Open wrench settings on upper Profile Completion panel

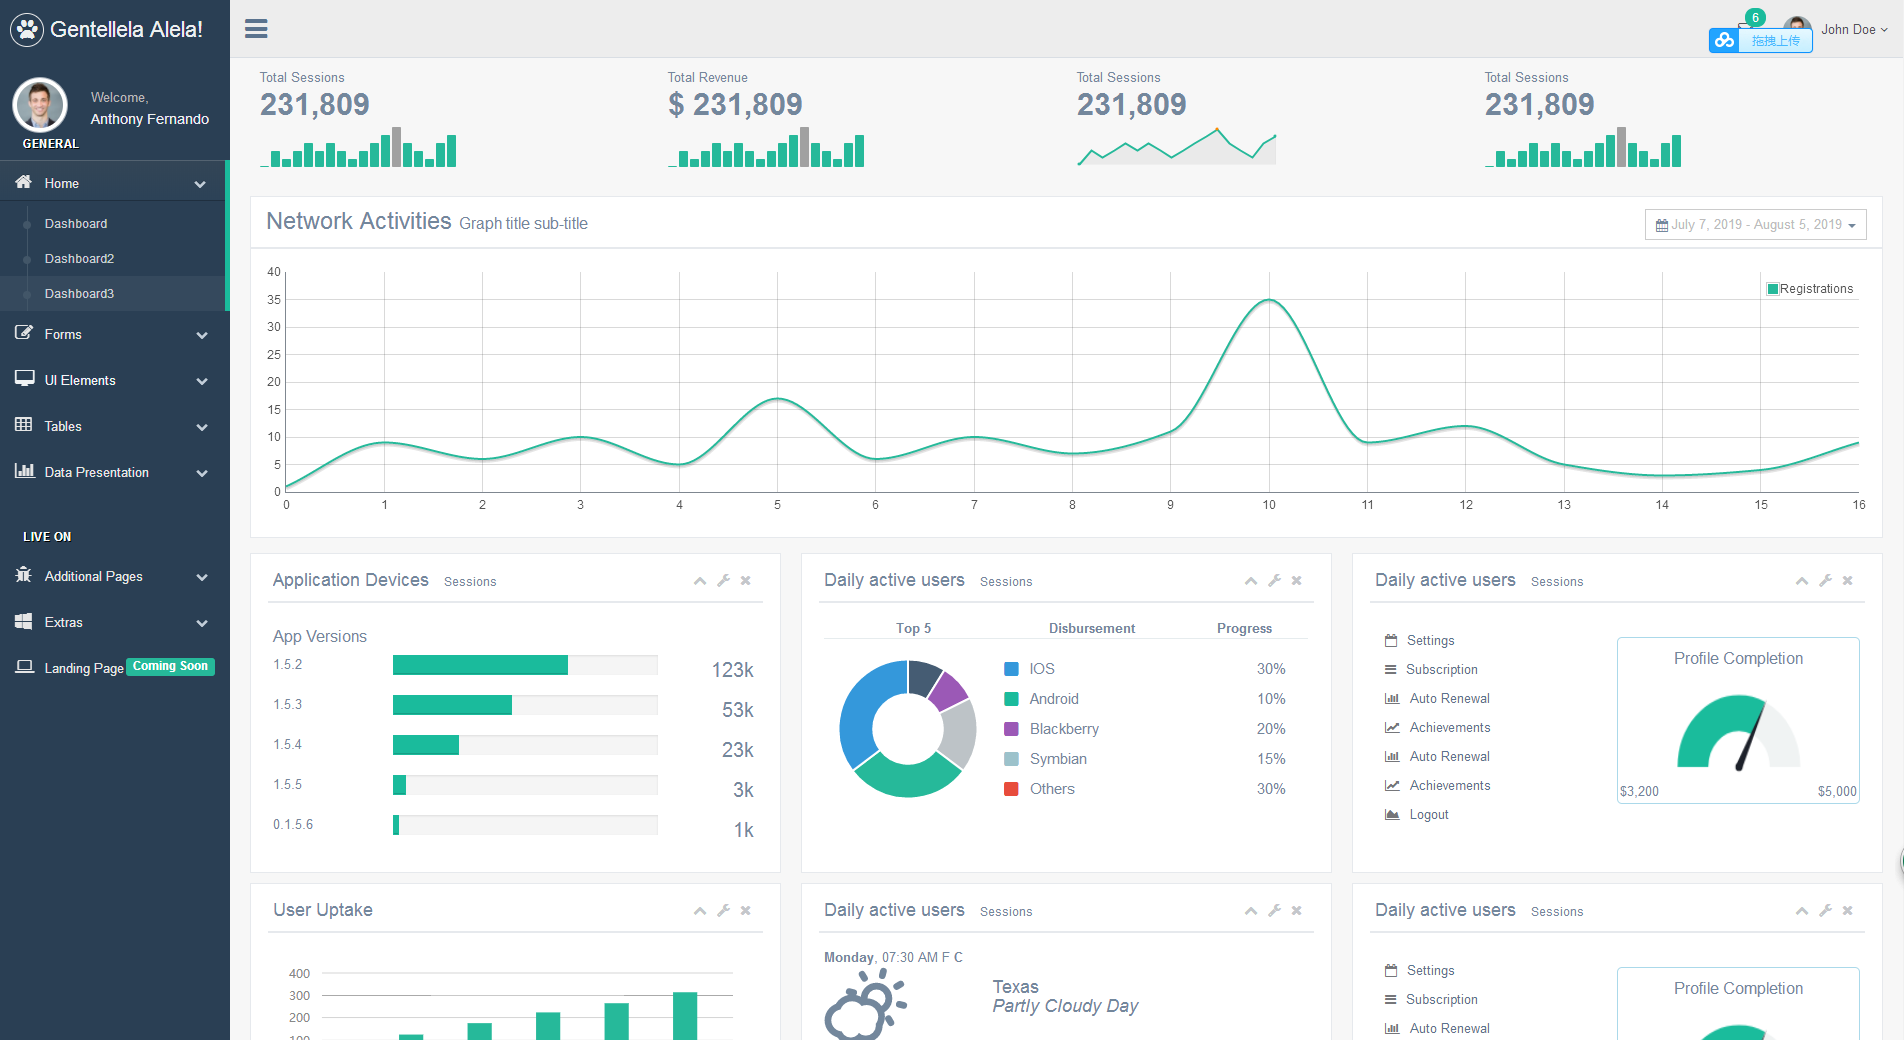click(1825, 580)
